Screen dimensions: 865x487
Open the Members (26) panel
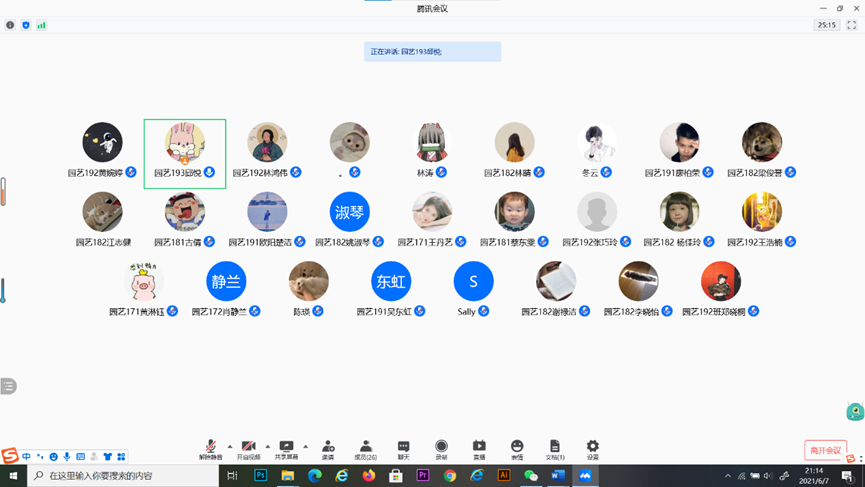tap(366, 447)
